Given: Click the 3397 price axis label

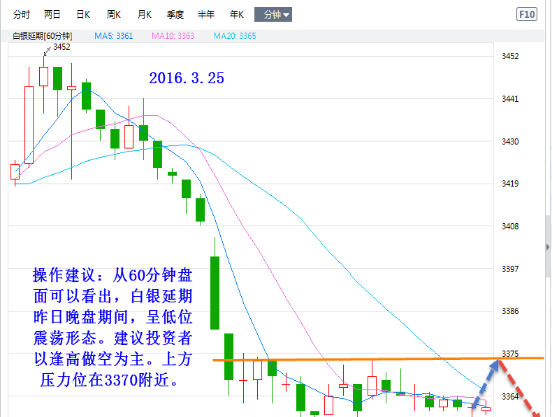Looking at the screenshot, I should [x=510, y=269].
